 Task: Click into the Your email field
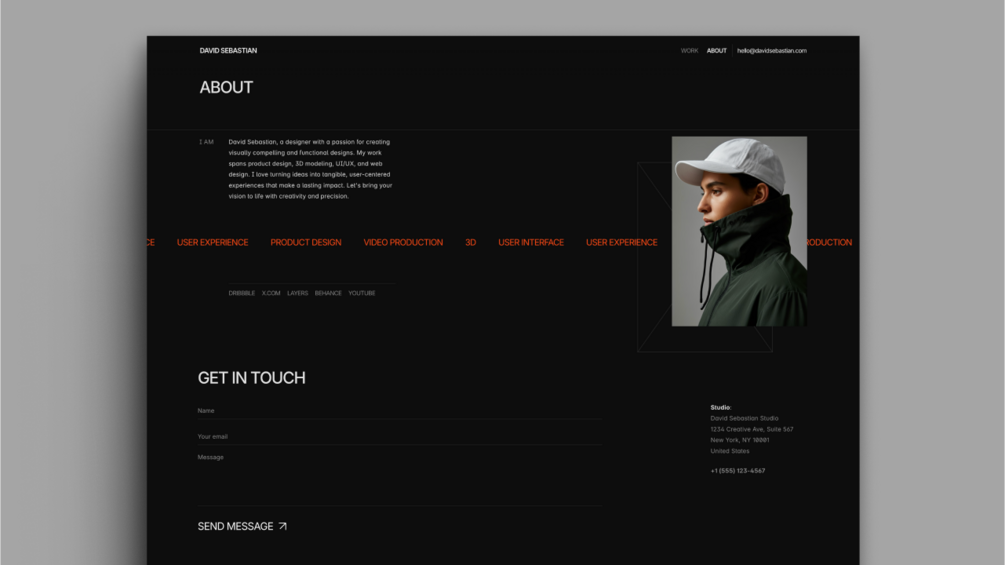click(x=399, y=436)
